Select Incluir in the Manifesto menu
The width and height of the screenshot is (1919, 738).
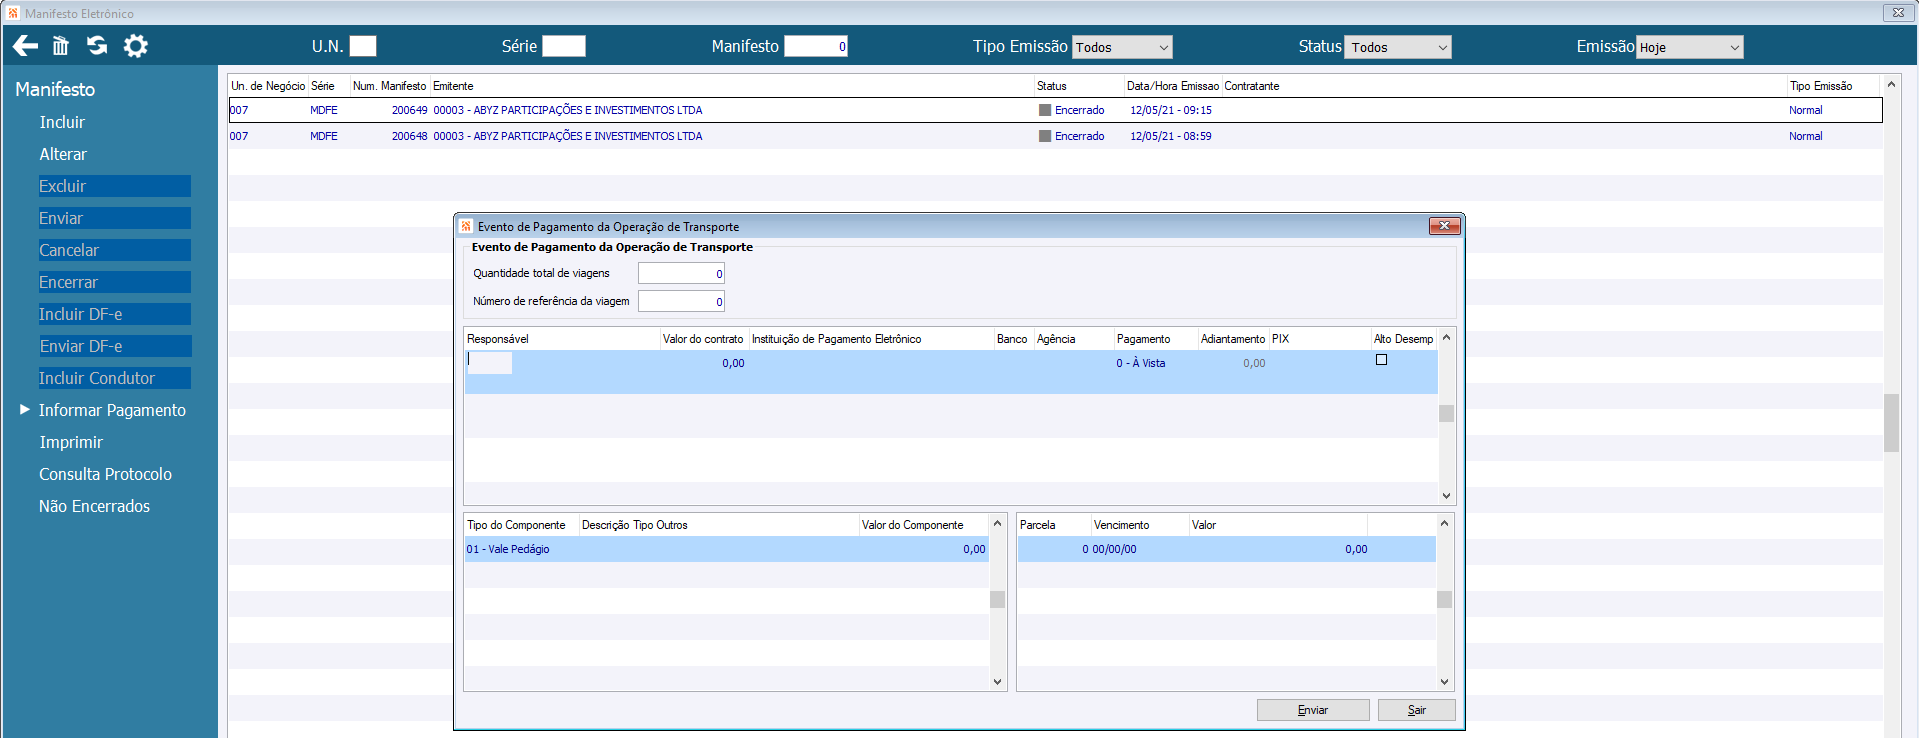[62, 122]
